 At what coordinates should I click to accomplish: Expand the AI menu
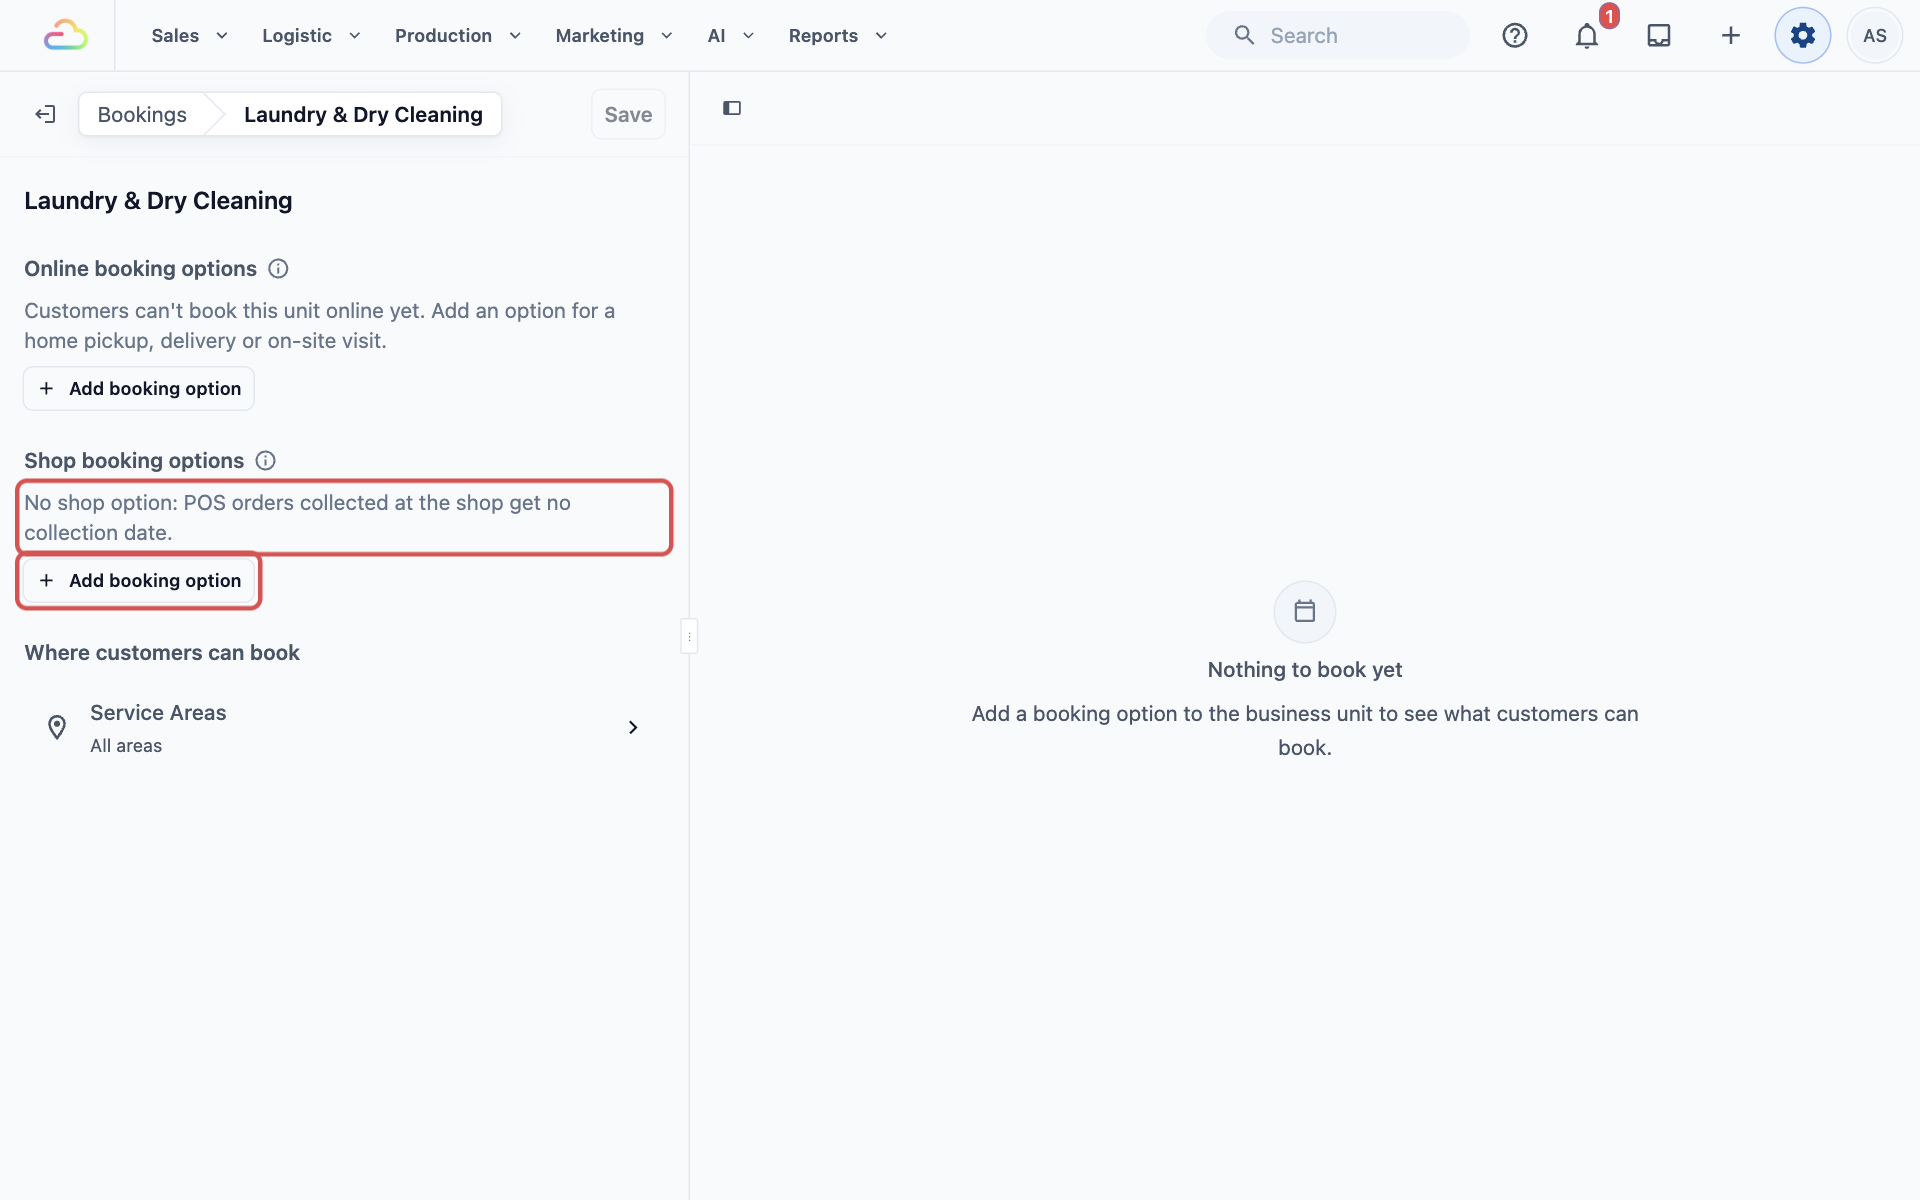pos(730,35)
